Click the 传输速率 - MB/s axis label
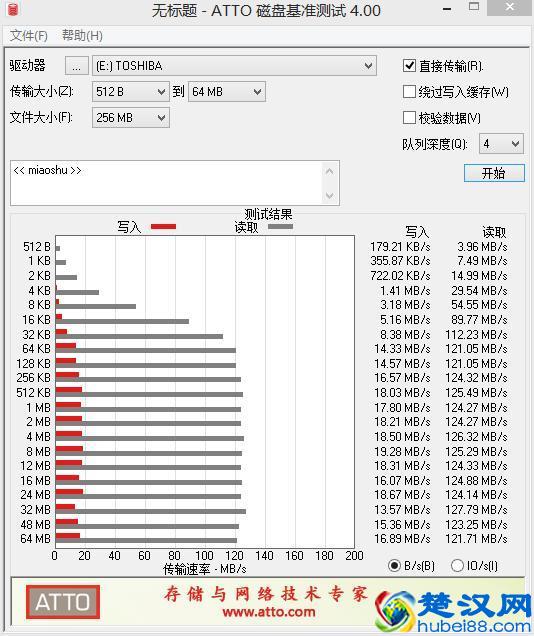This screenshot has width=534, height=636. [205, 569]
